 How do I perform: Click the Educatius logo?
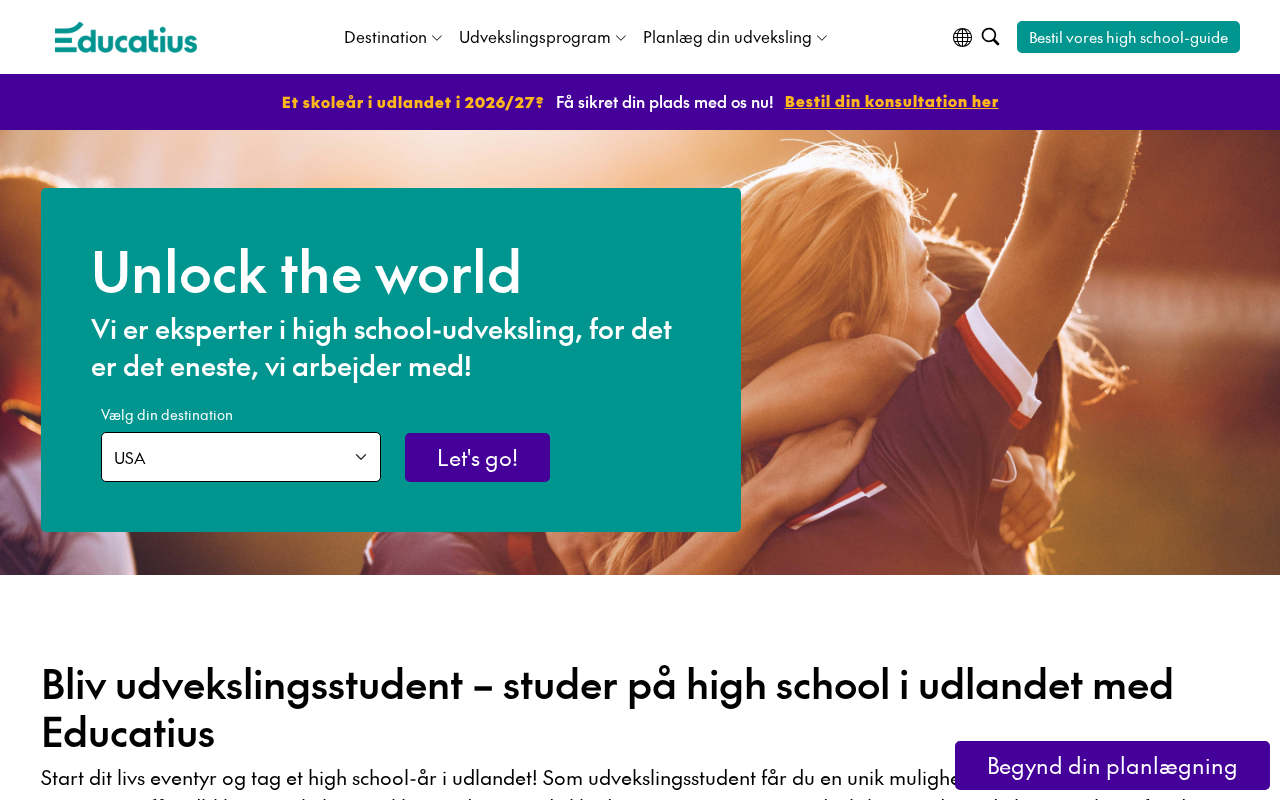click(x=126, y=38)
